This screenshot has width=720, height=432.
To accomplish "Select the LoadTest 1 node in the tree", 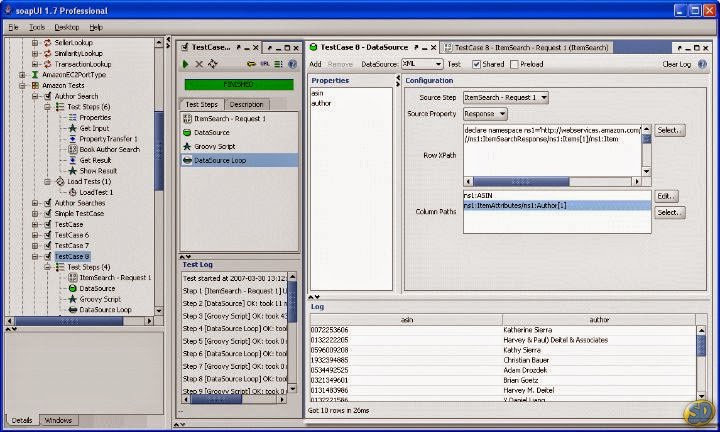I will (96, 192).
